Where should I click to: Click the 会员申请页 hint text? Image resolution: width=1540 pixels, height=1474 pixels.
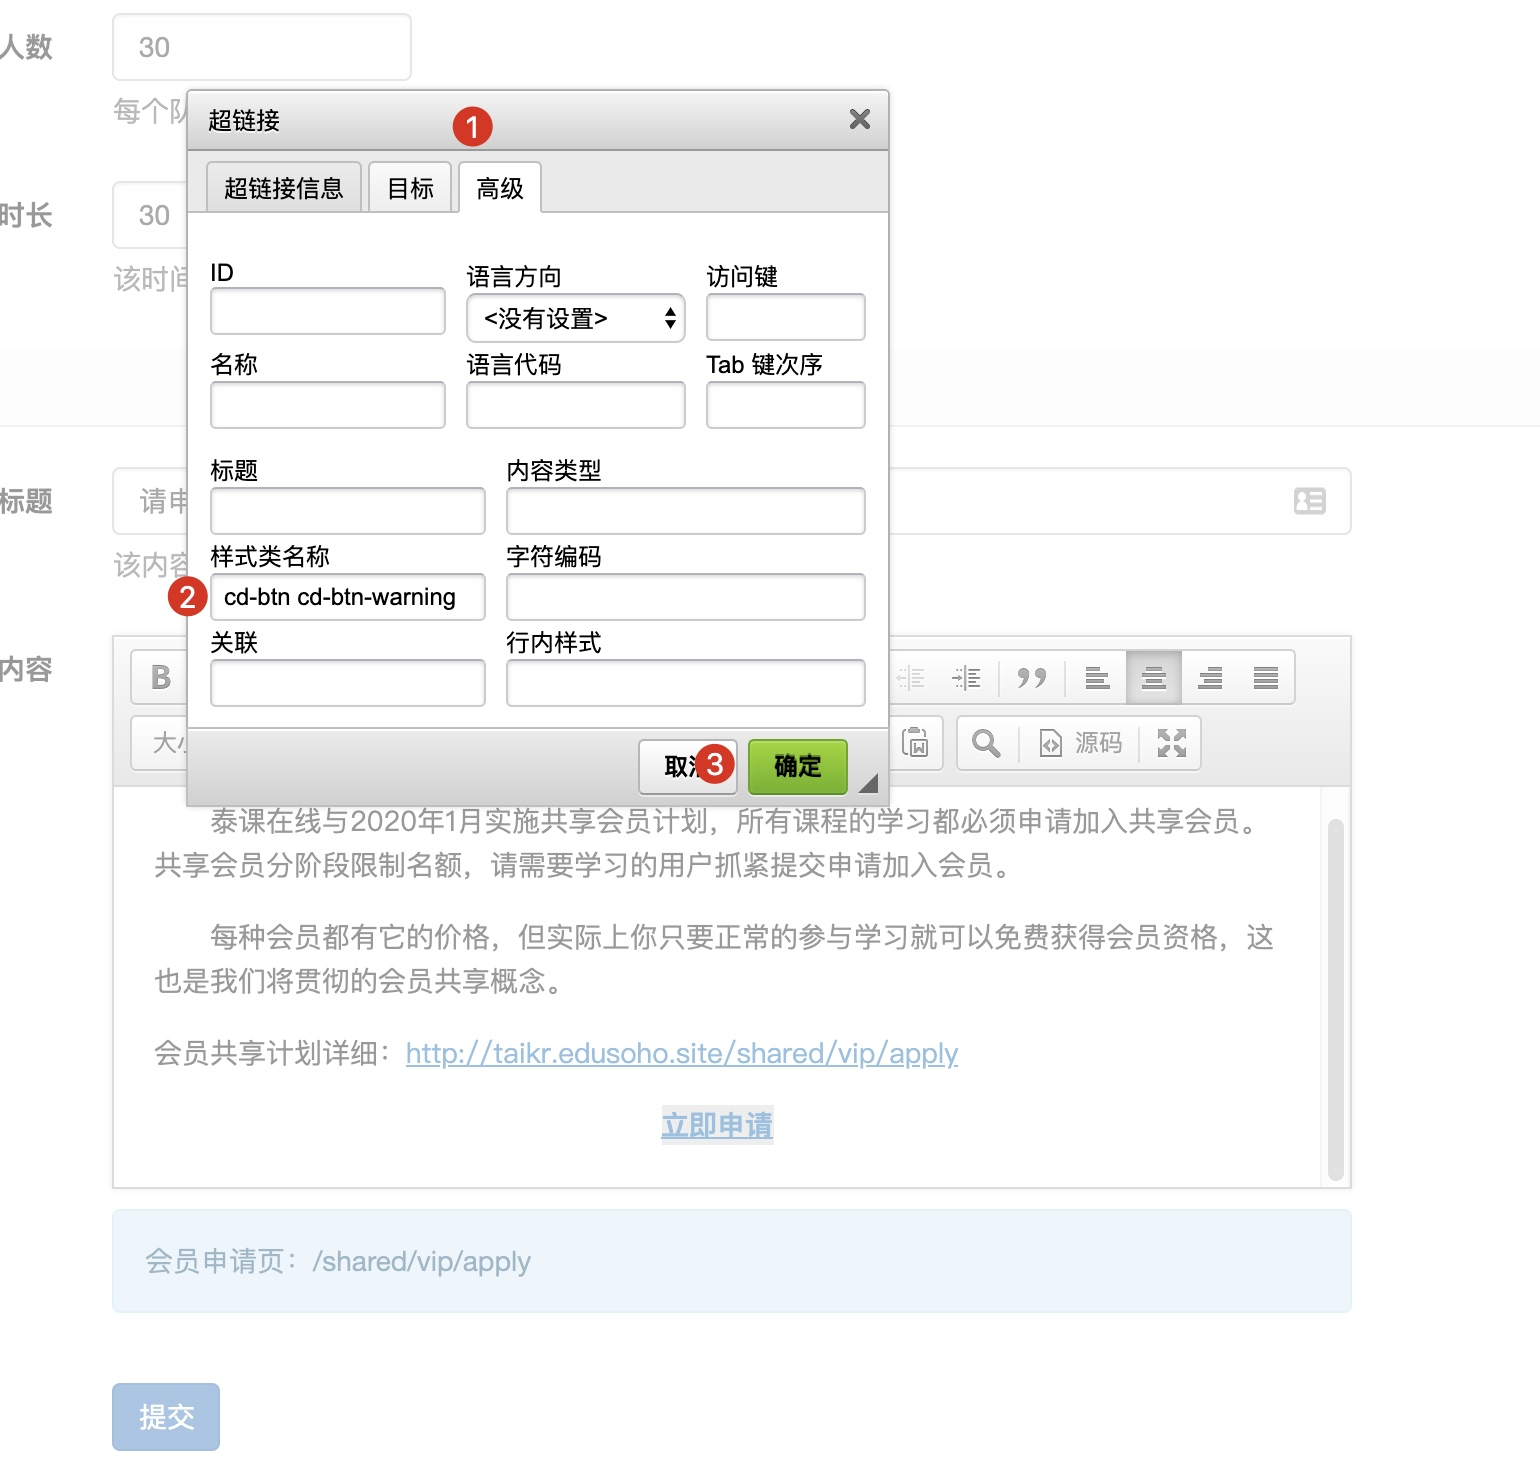click(338, 1261)
